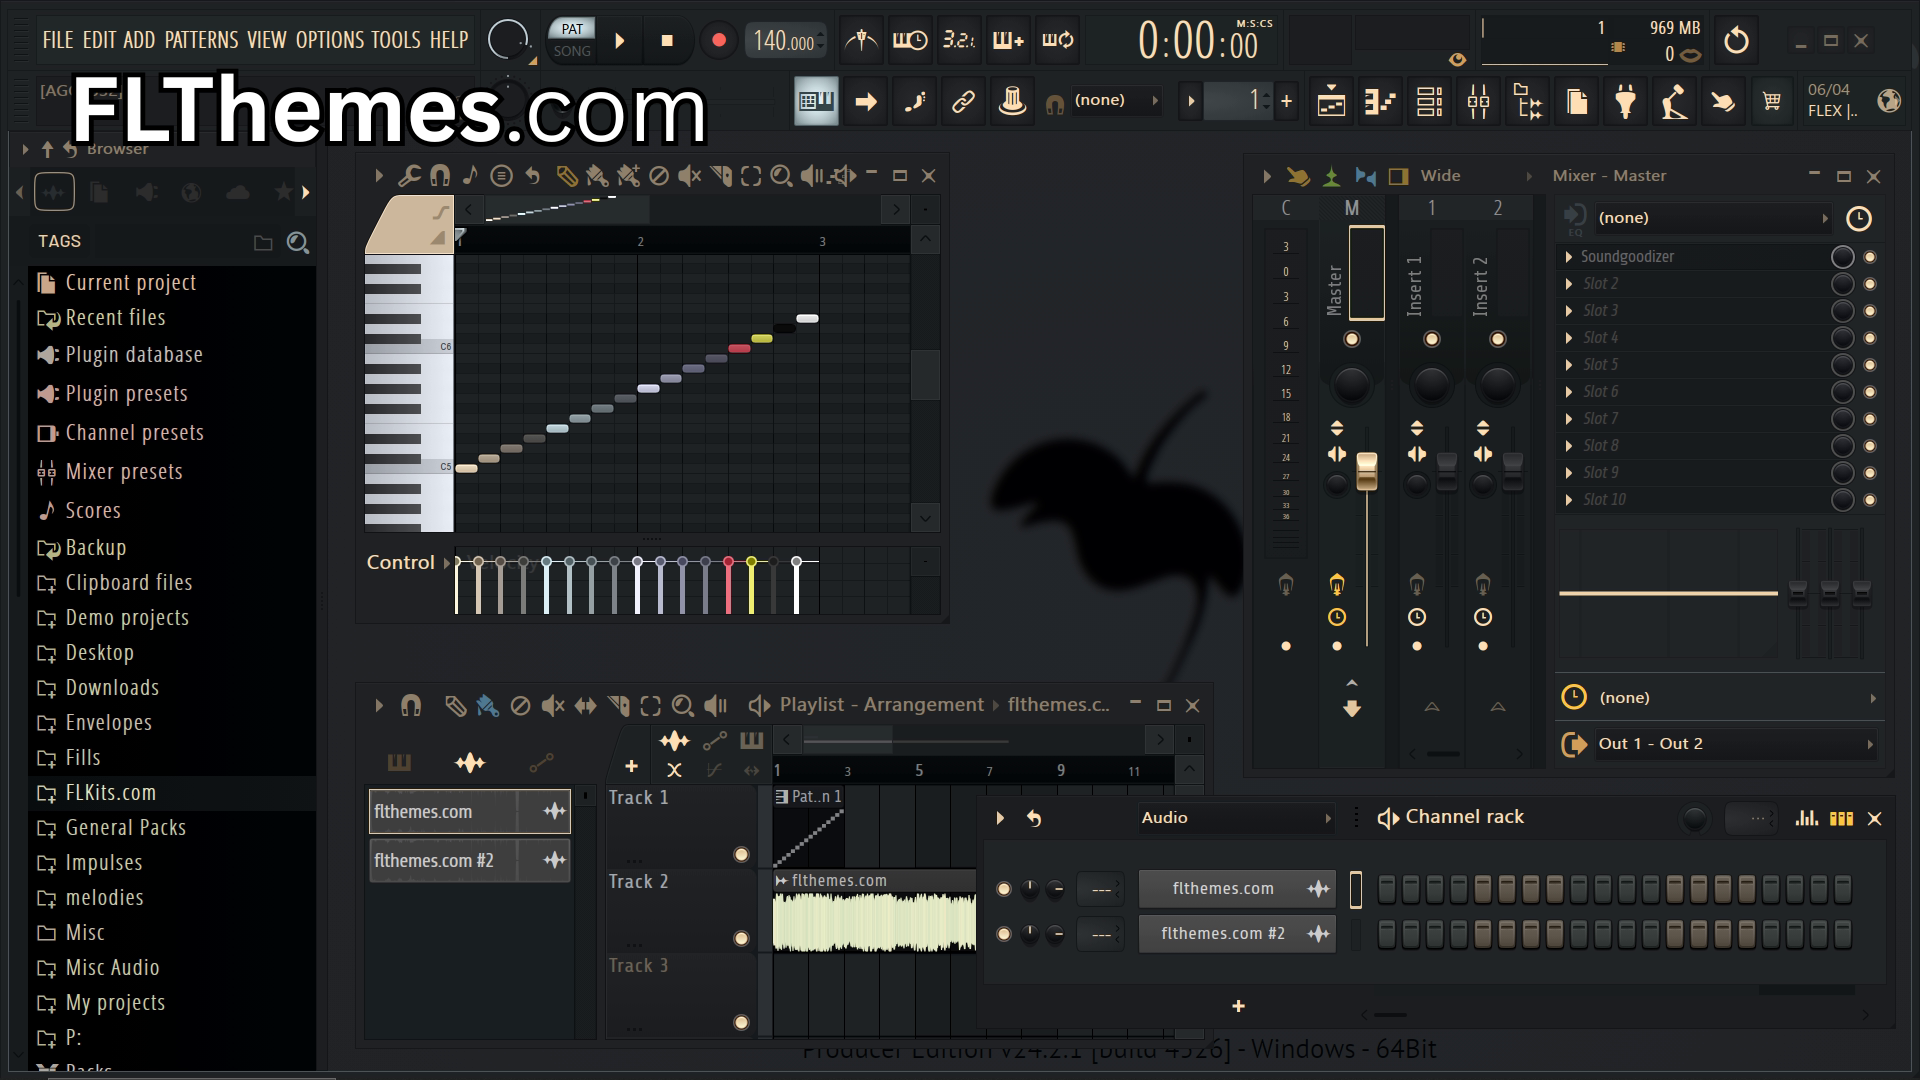Toggle the typing keyboard to piano icon
The height and width of the screenshot is (1080, 1920).
816,101
